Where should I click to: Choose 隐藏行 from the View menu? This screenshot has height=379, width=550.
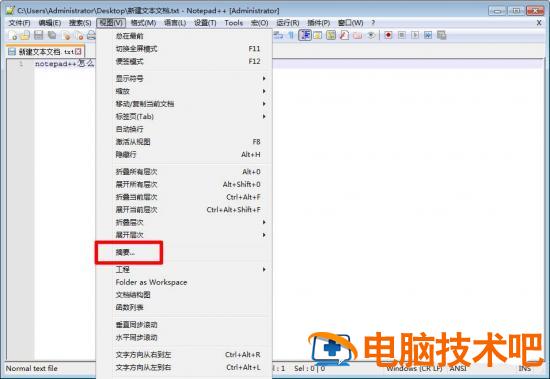(x=185, y=154)
